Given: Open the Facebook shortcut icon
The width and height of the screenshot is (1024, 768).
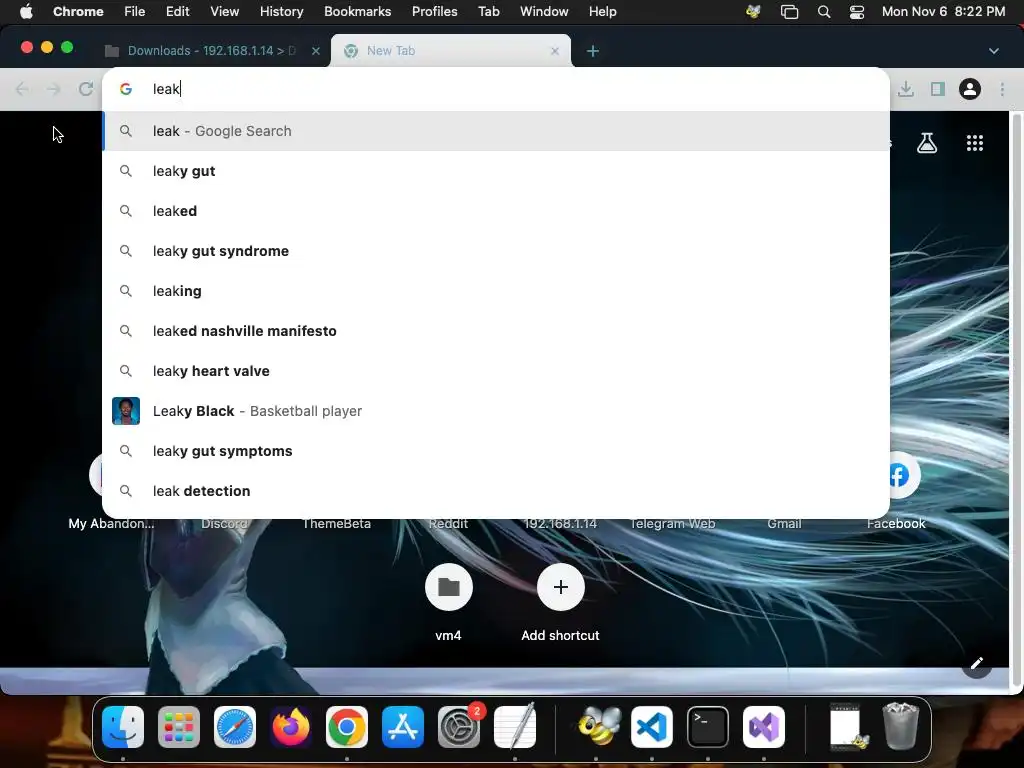Looking at the screenshot, I should [x=899, y=475].
